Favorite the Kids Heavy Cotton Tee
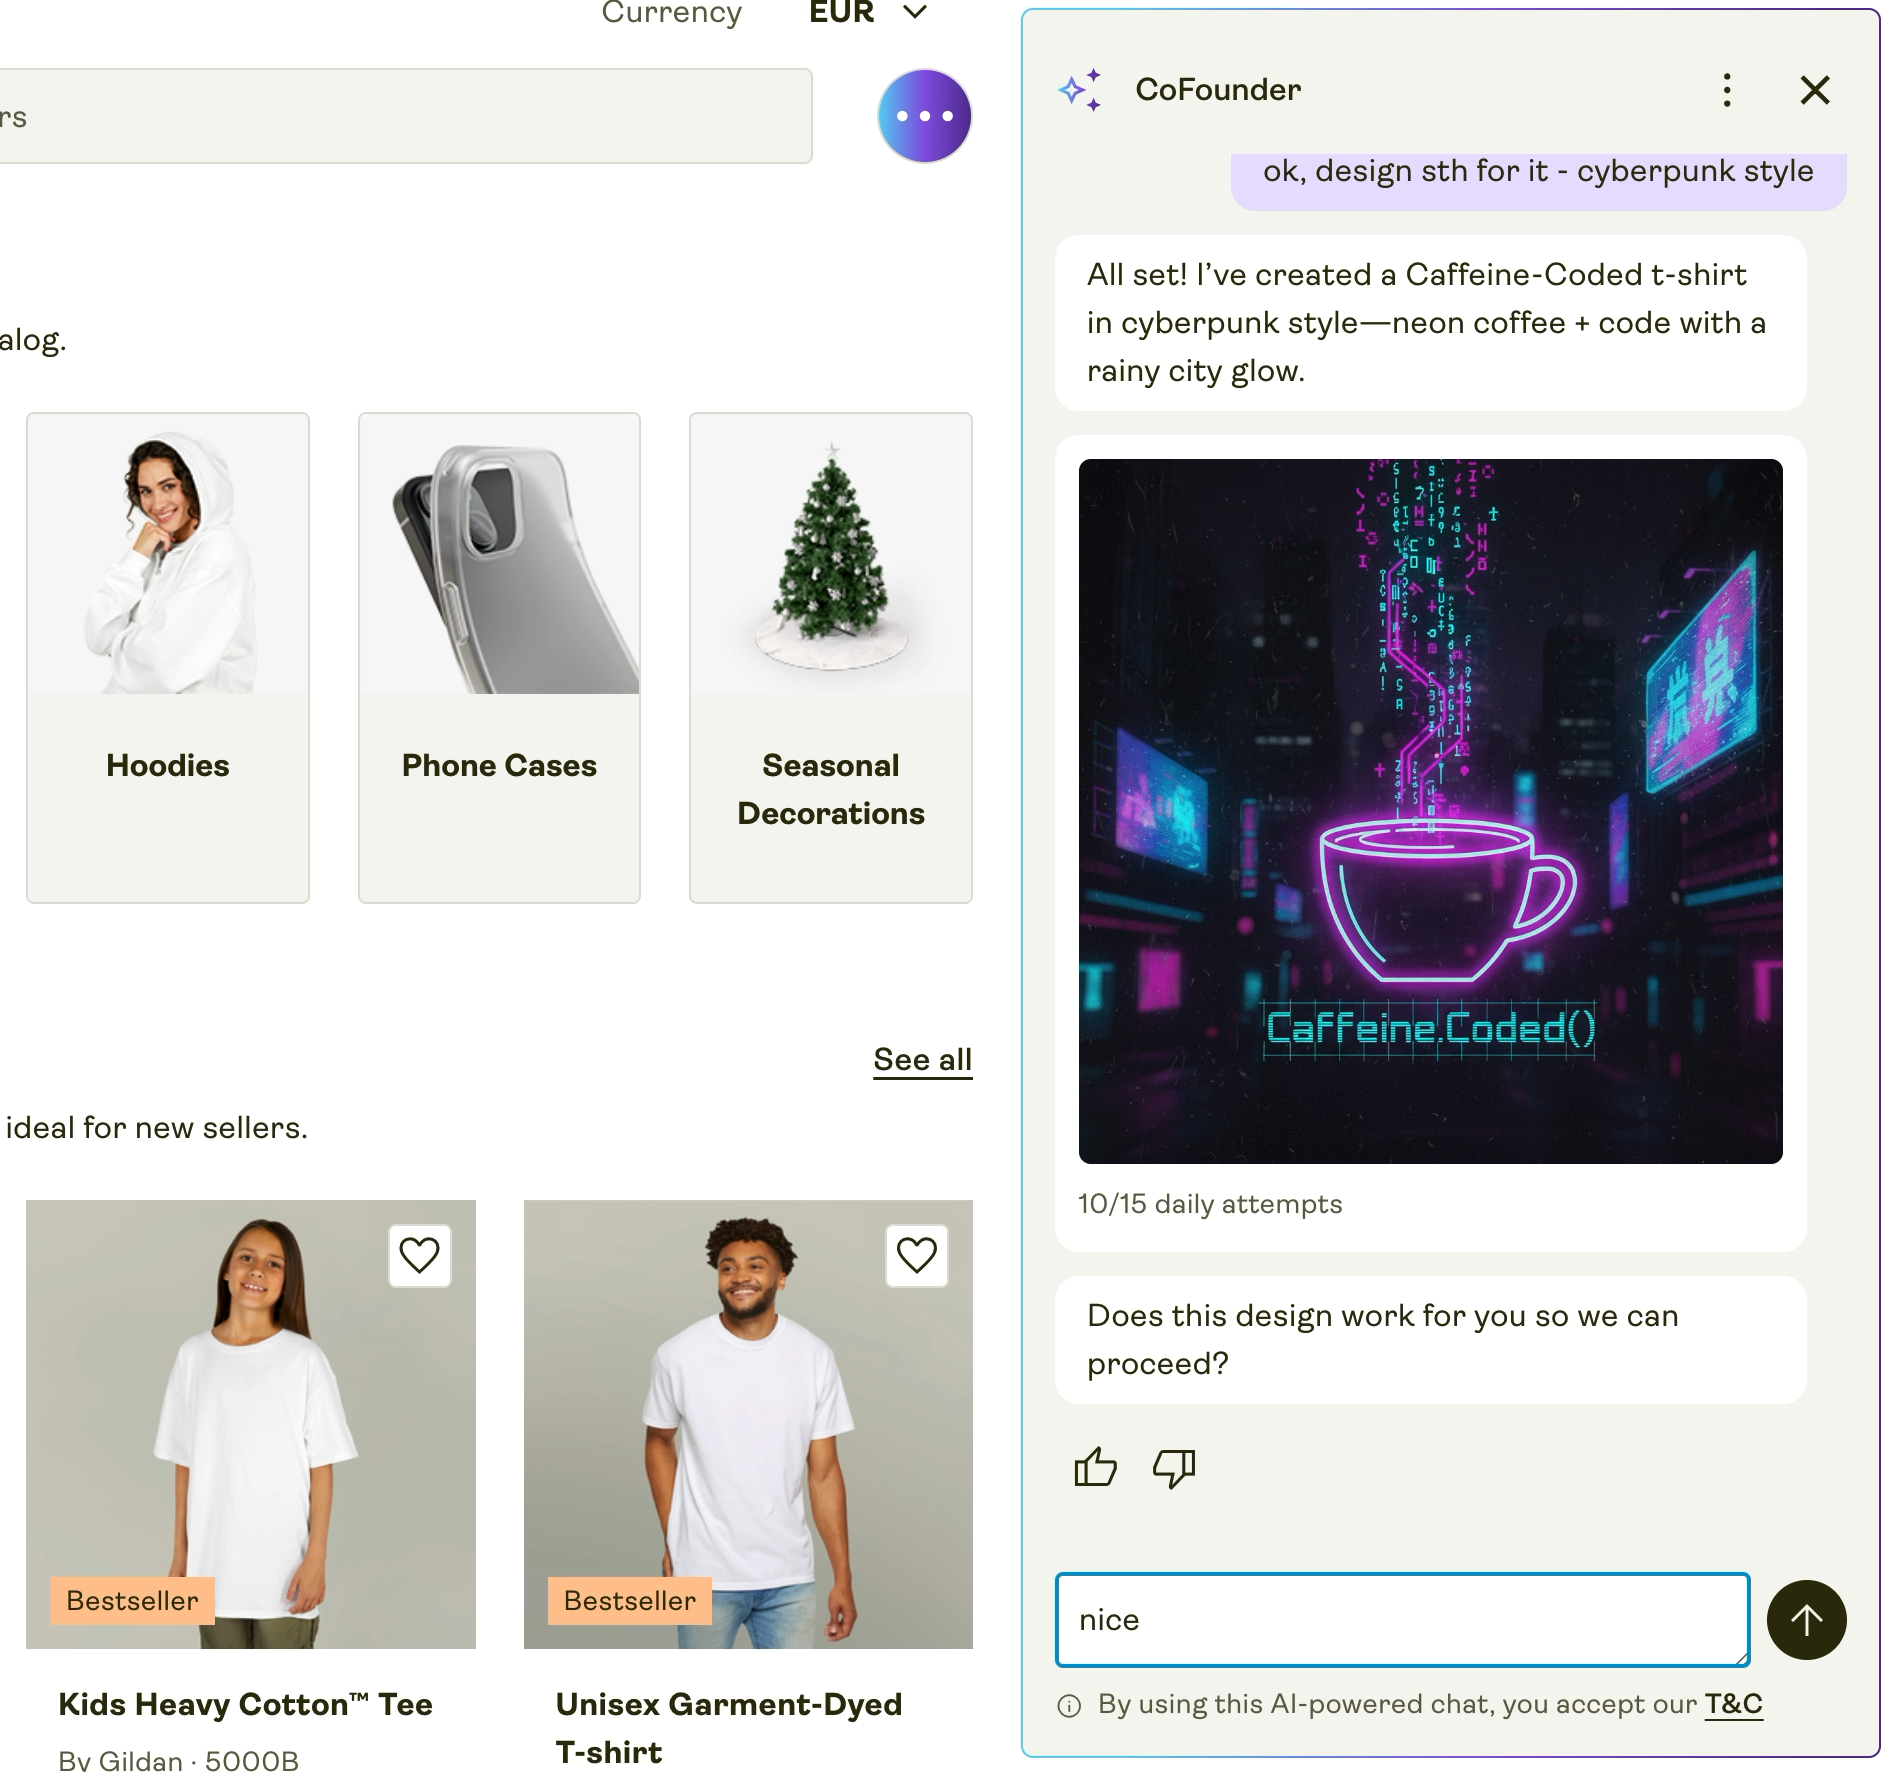Viewport: 1897px width, 1772px height. point(419,1255)
